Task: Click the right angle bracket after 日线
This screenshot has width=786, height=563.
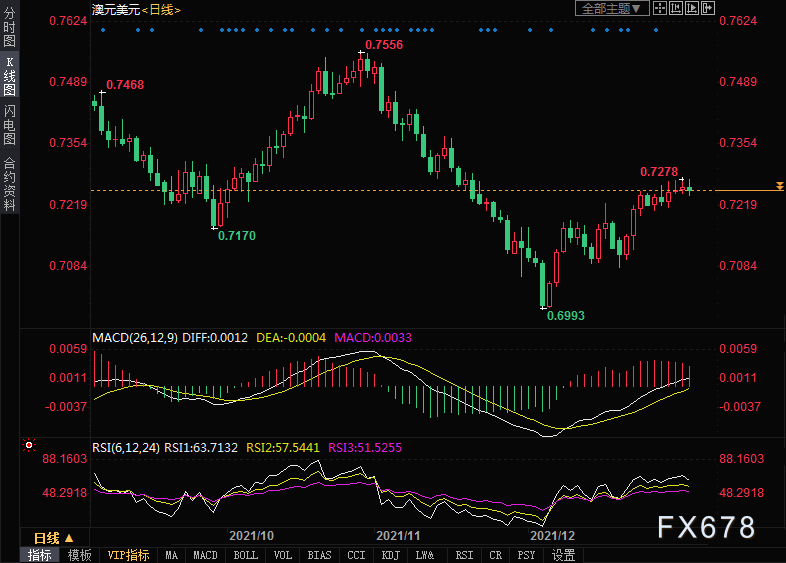Action: 178,9
